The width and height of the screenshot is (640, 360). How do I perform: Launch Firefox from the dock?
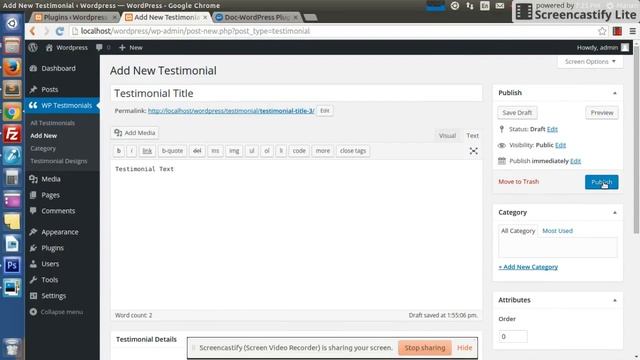(x=12, y=67)
